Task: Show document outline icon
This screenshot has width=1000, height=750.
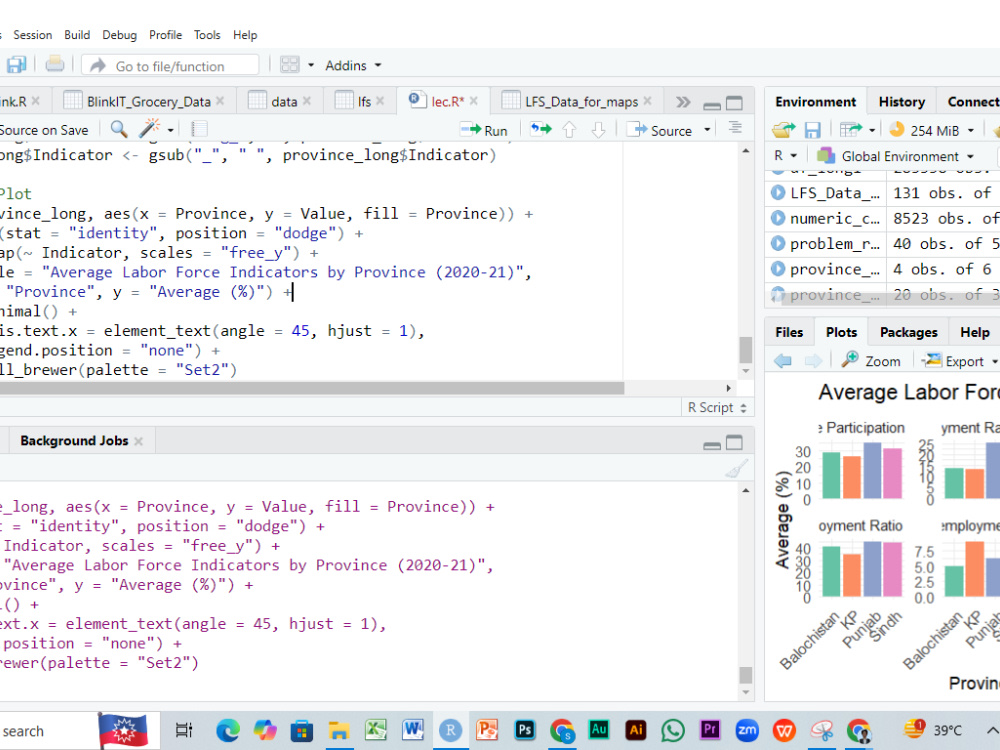Action: (735, 128)
